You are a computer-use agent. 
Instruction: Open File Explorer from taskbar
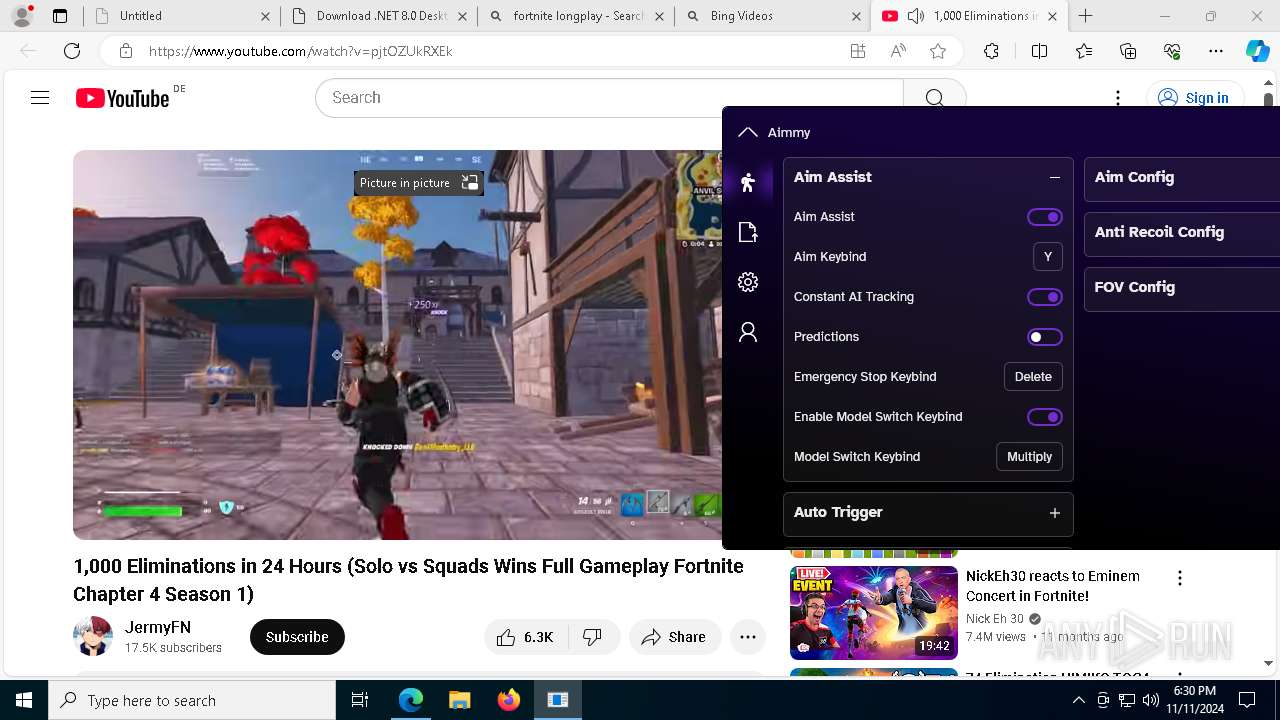[x=459, y=700]
